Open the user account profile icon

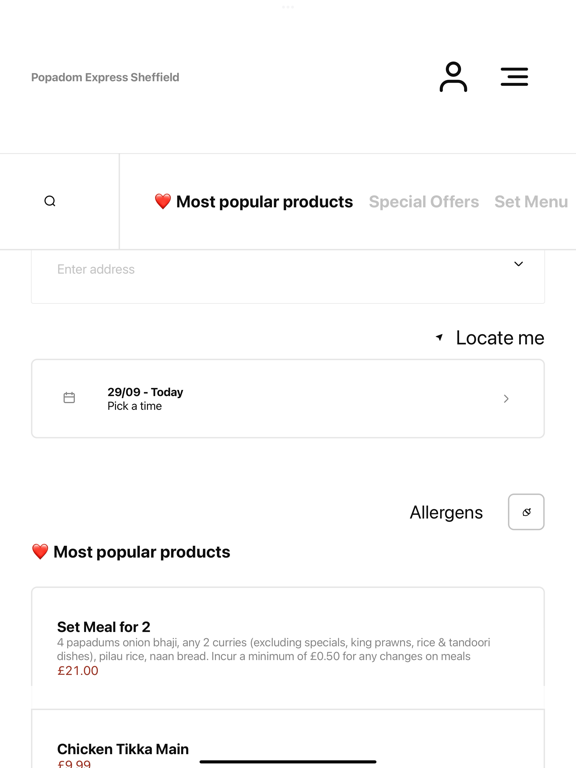[x=453, y=77]
